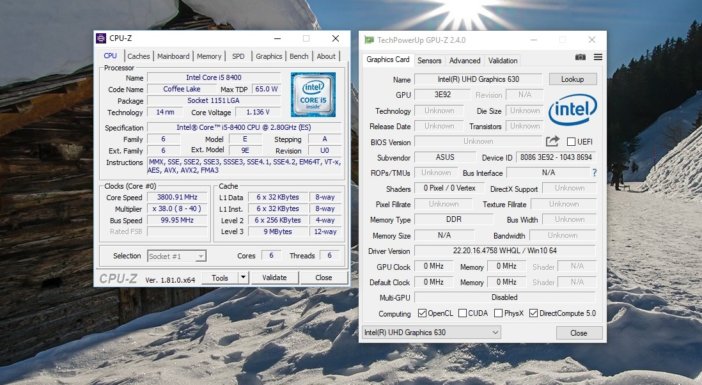Click the Validate button in CPU-Z

tap(274, 278)
